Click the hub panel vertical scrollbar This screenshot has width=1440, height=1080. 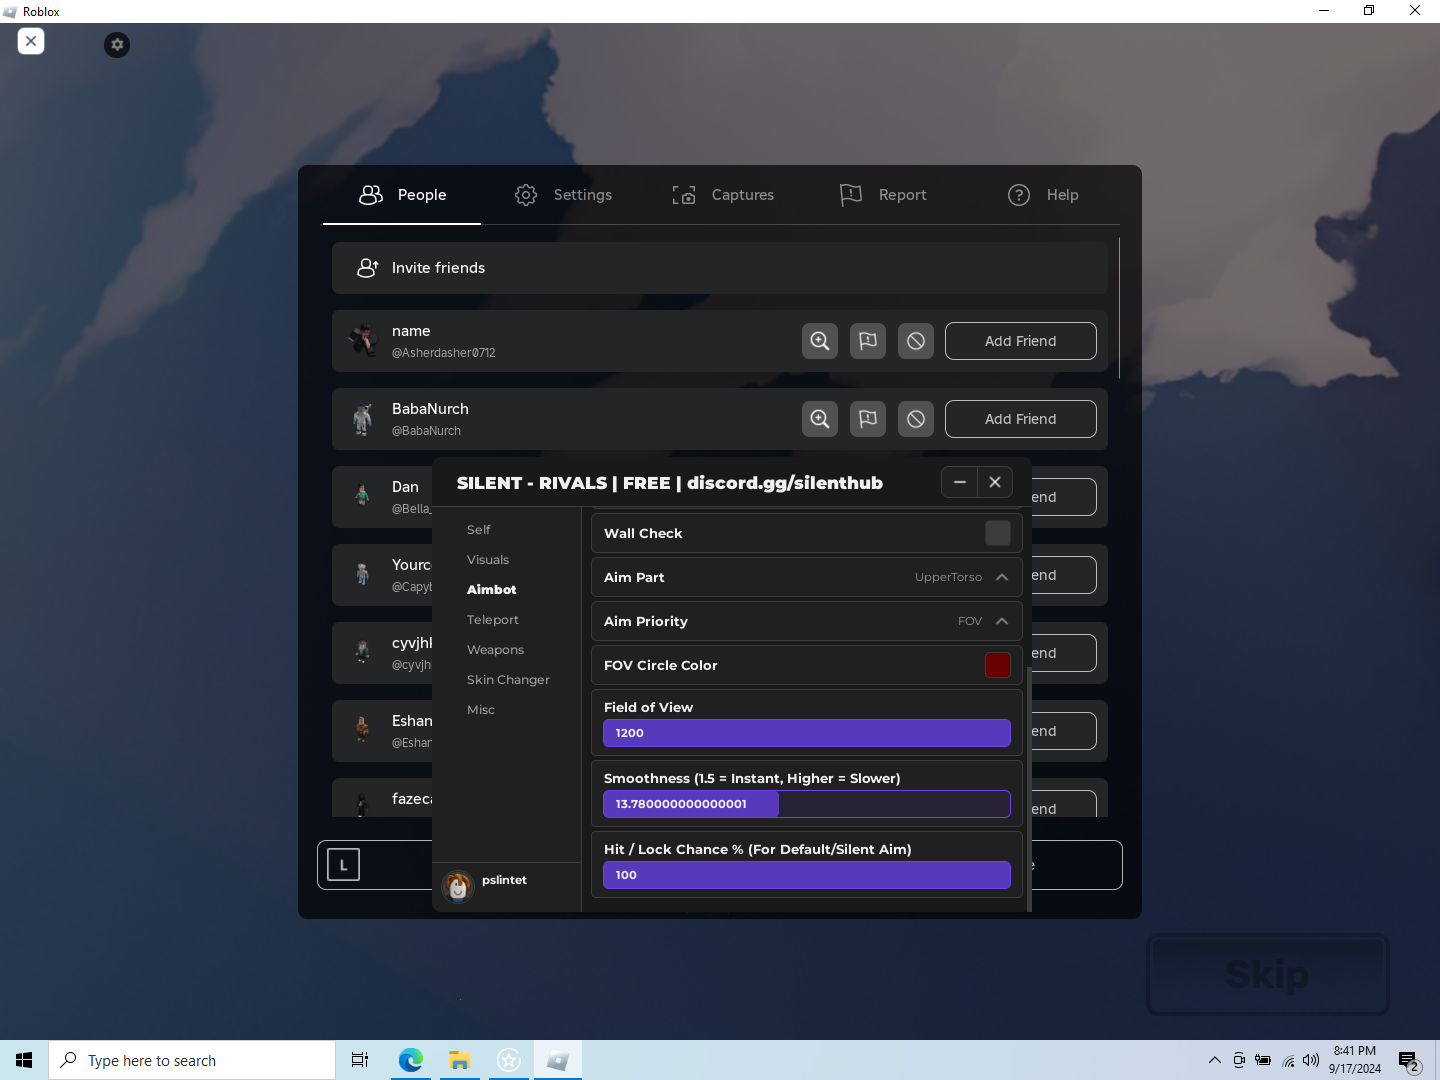tap(1029, 790)
